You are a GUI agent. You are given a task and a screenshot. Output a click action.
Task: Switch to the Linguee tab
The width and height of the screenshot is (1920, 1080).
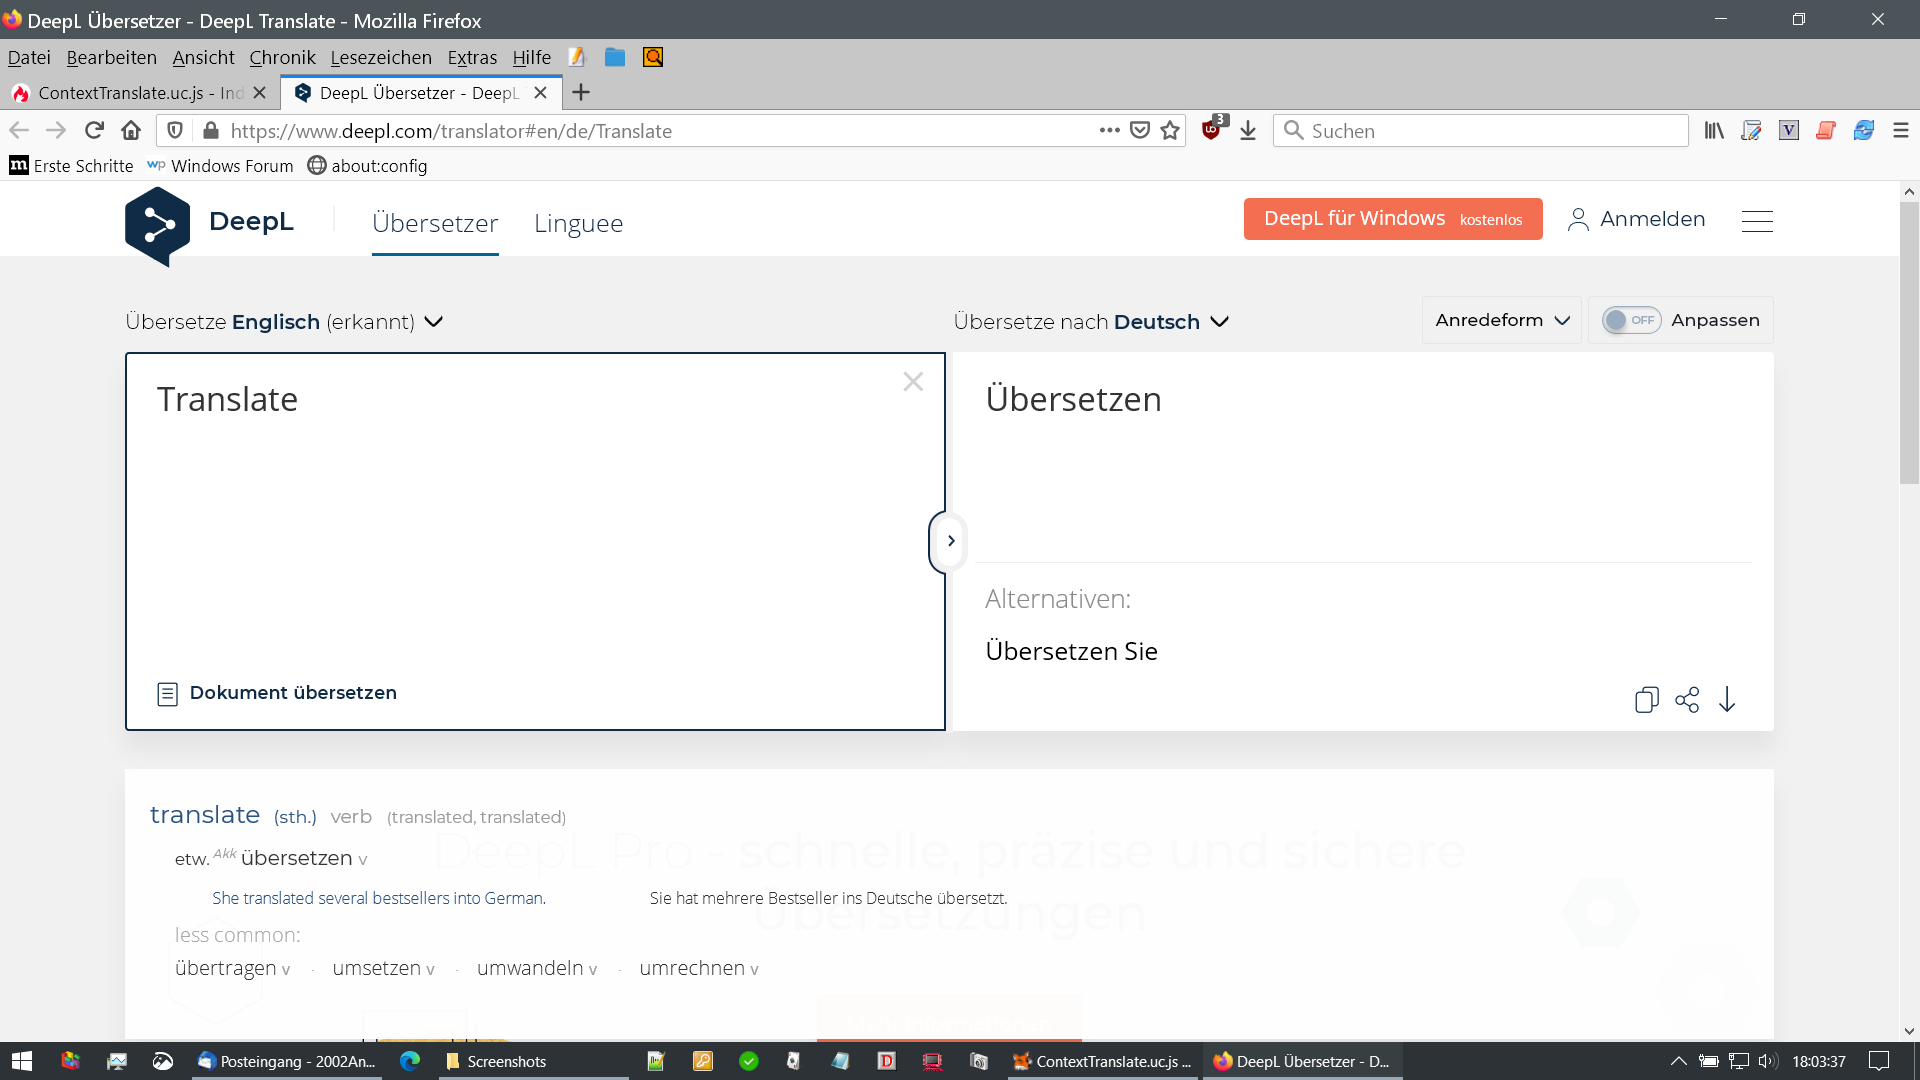pyautogui.click(x=578, y=224)
